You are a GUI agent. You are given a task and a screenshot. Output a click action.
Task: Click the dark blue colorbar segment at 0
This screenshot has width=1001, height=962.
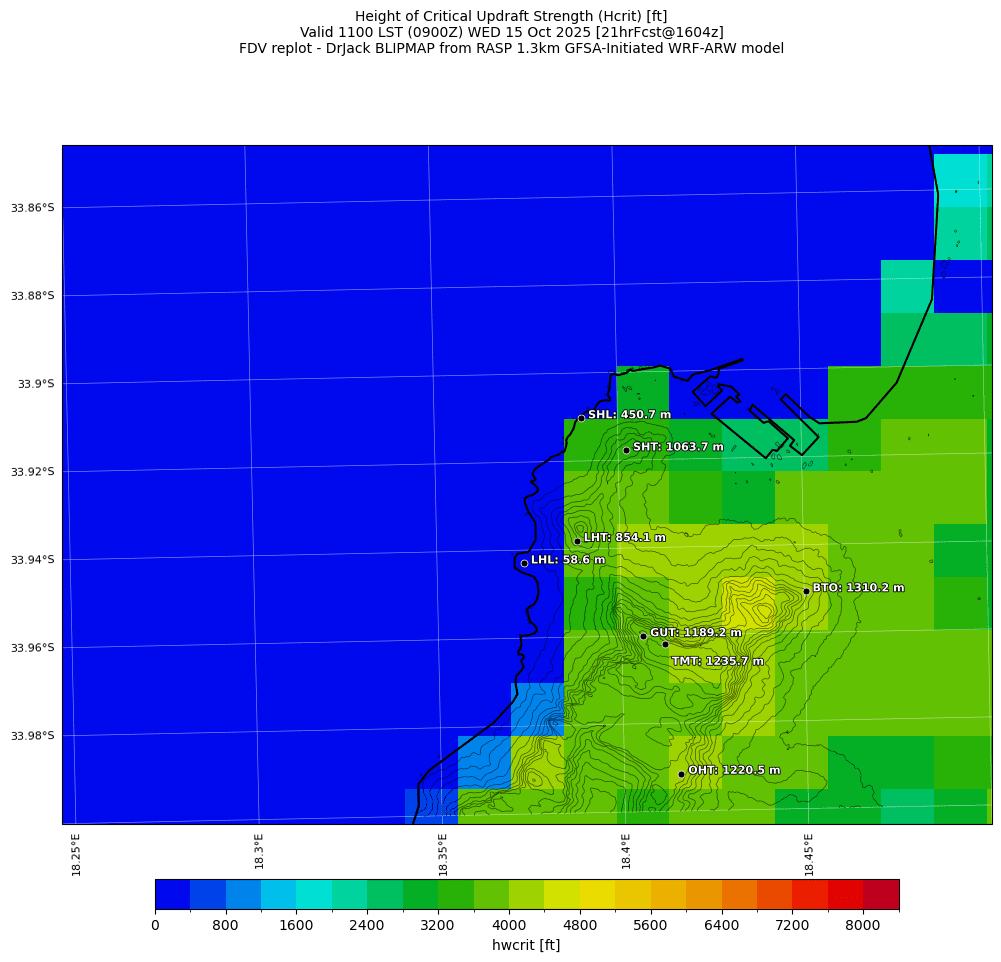pyautogui.click(x=172, y=894)
